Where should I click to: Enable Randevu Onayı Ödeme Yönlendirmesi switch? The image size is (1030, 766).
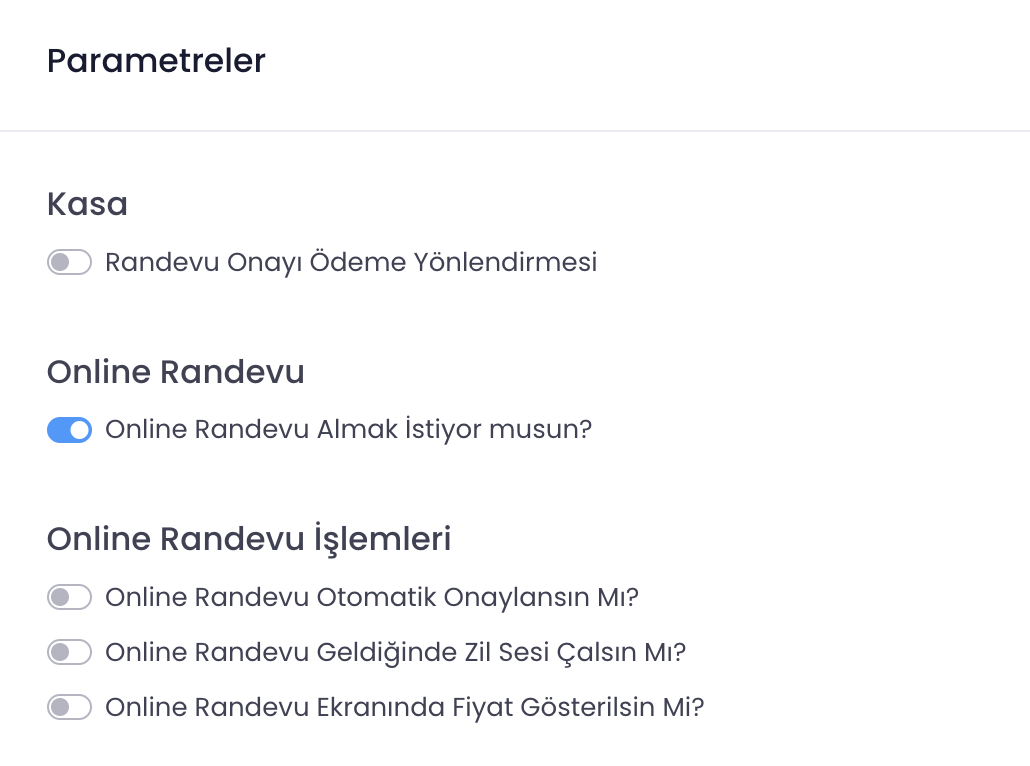point(69,263)
